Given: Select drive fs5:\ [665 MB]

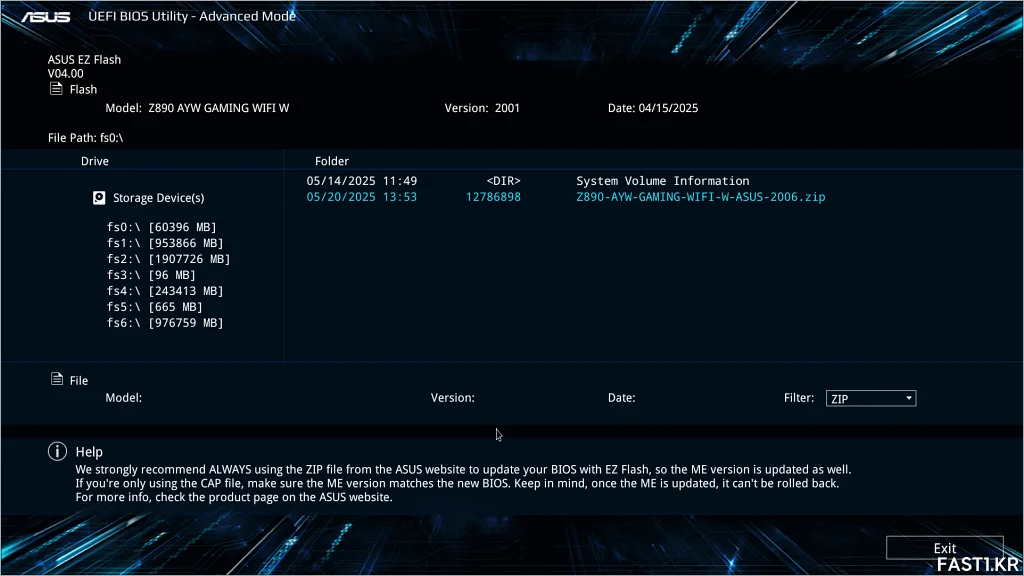Looking at the screenshot, I should point(154,307).
